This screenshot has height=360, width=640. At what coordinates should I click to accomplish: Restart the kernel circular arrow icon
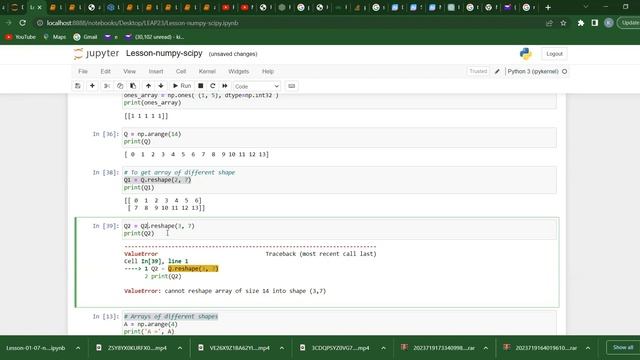pos(213,86)
